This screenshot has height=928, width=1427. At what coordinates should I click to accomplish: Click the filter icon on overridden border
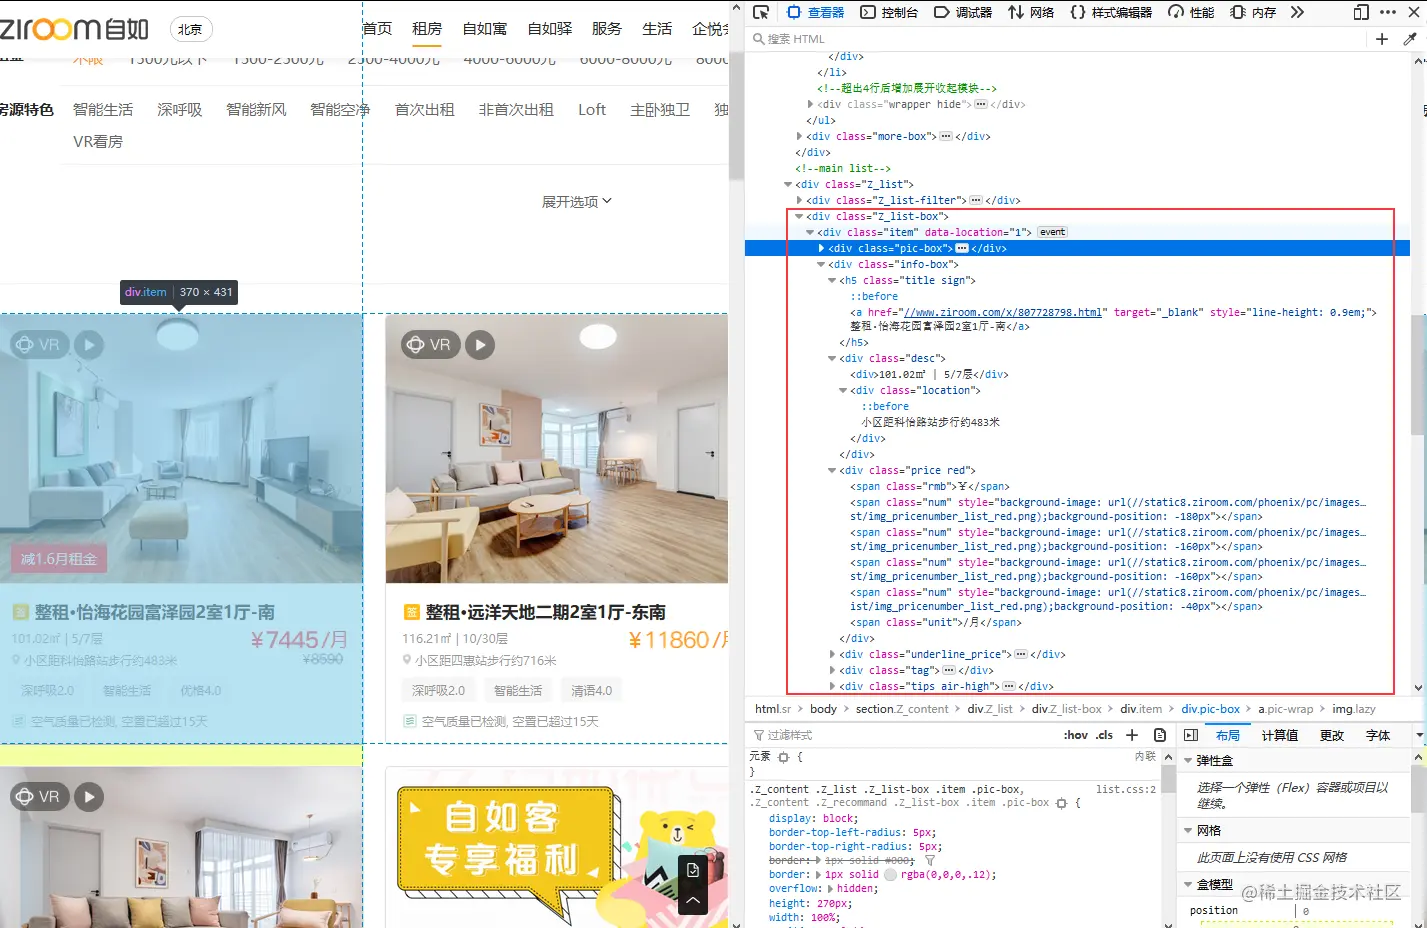tap(929, 860)
